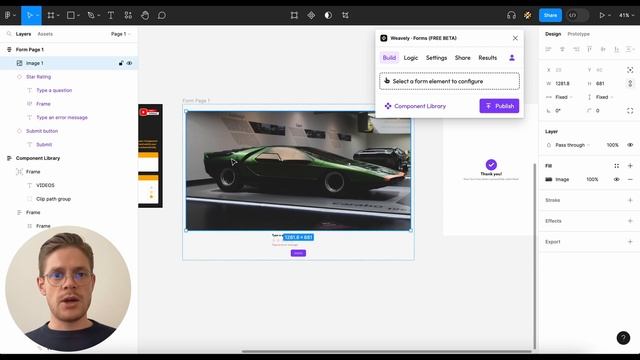The image size is (640, 360).
Task: Click the purple Publish button
Action: (x=499, y=106)
